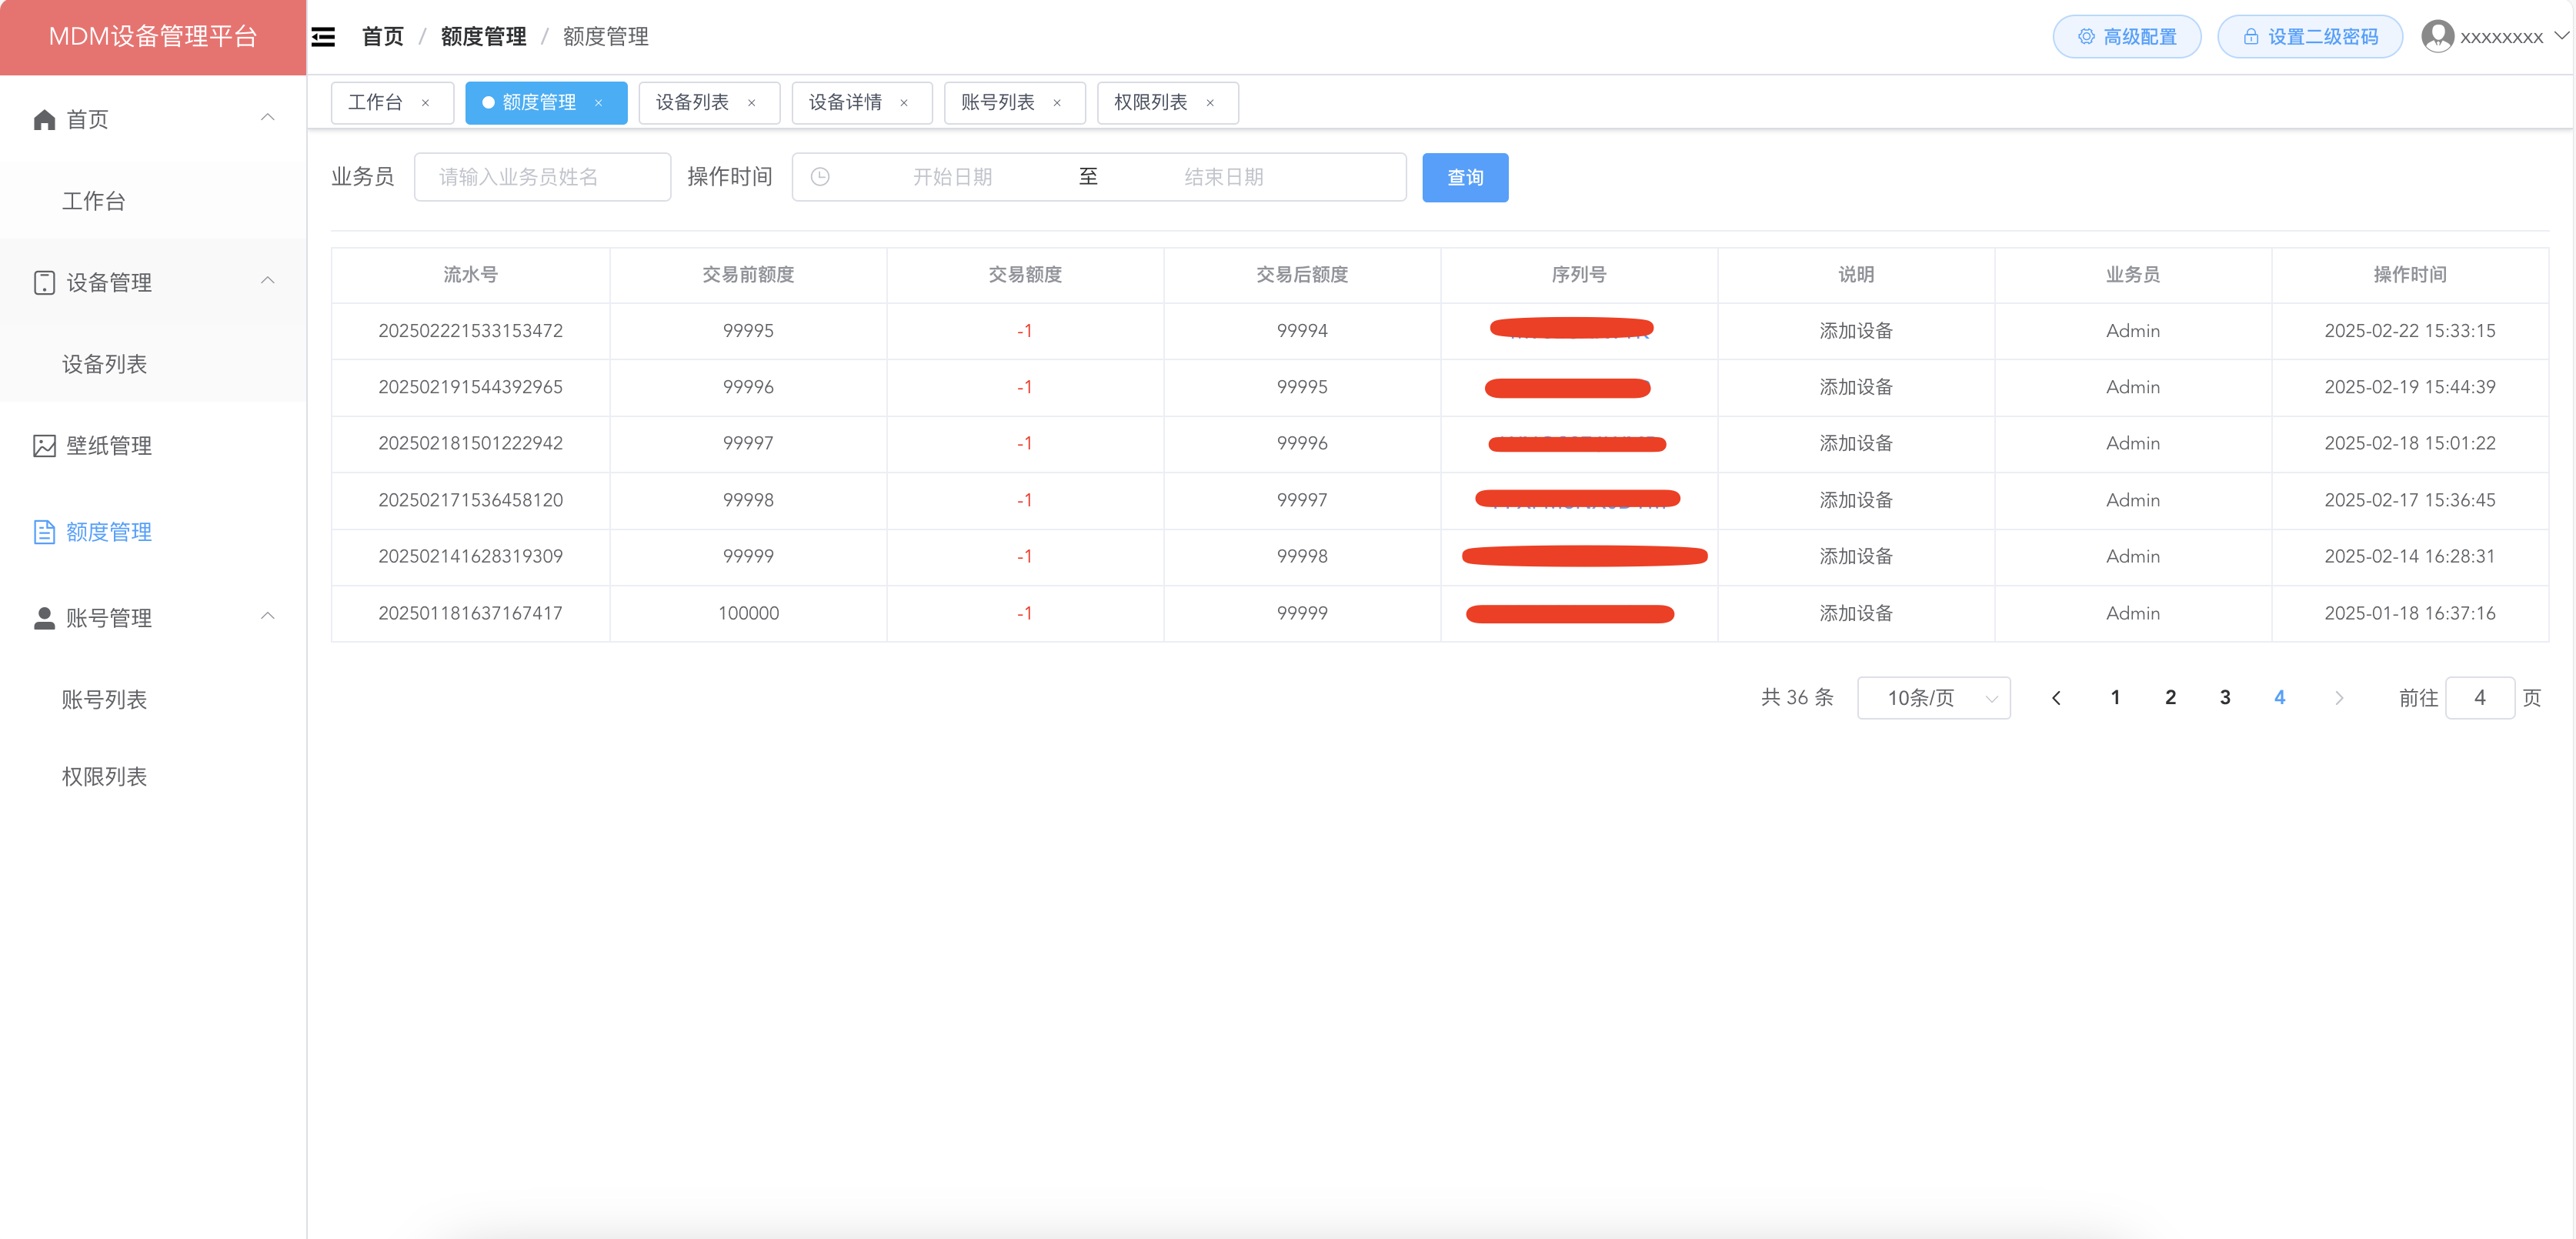Collapse the 首页 sidebar menu group
The height and width of the screenshot is (1239, 2576).
[x=267, y=118]
